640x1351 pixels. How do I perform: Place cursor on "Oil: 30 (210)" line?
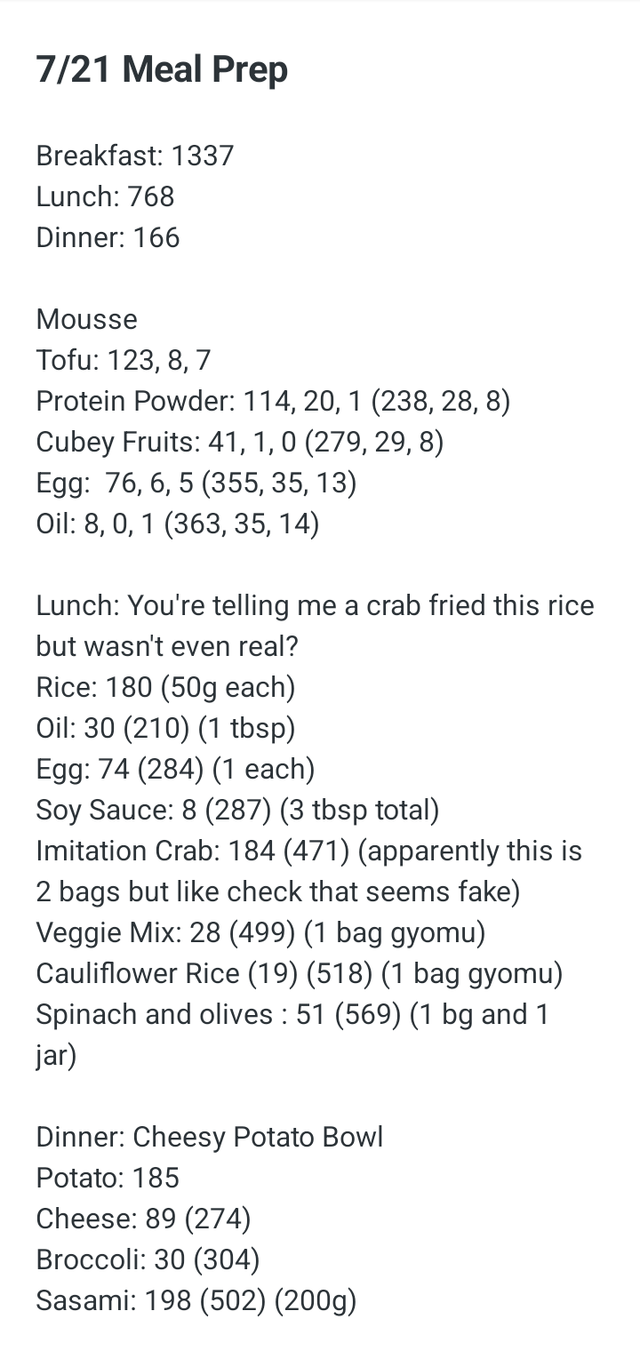[165, 729]
